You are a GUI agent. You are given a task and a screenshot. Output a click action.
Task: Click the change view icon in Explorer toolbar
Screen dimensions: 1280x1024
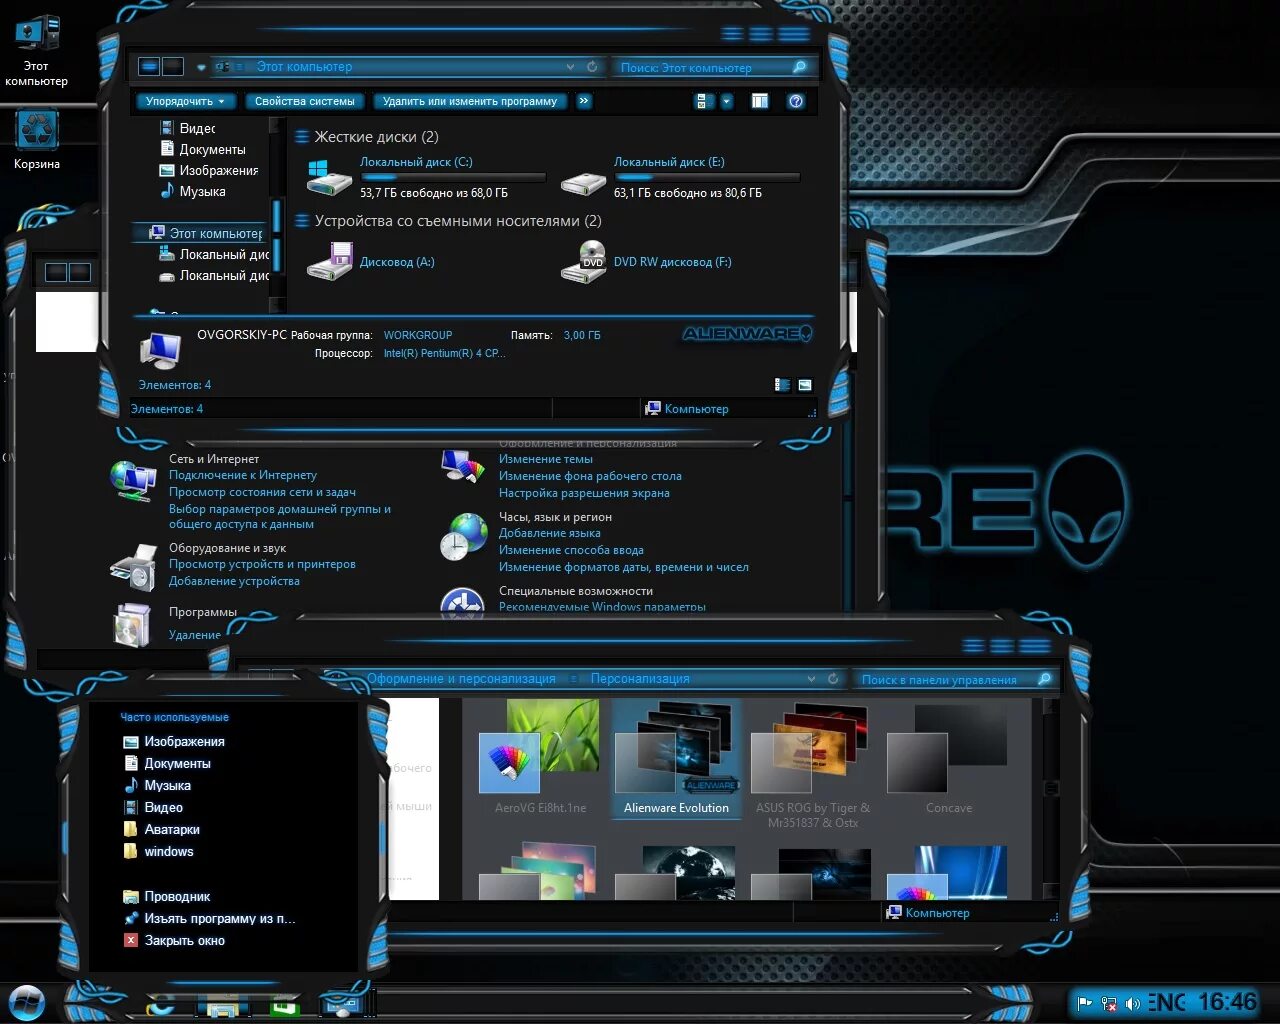[x=704, y=101]
